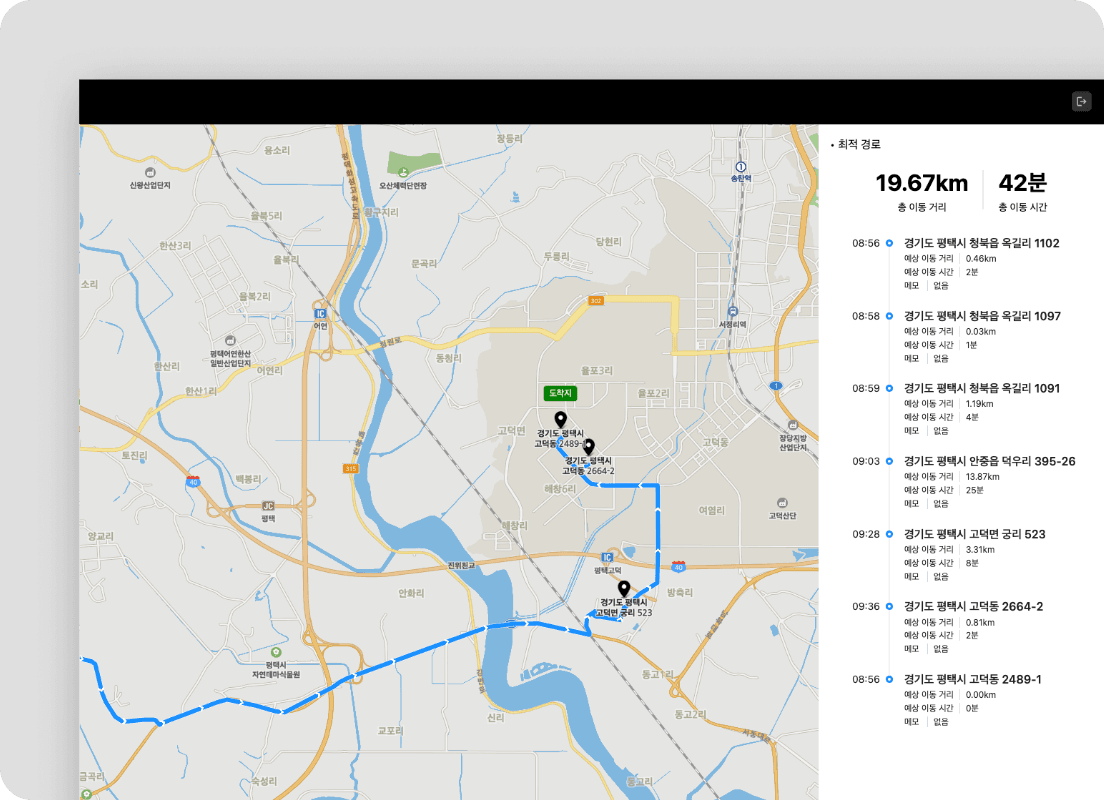Open the stop 경기도 평택시 청북읍 옥길리 1102

pyautogui.click(x=981, y=244)
